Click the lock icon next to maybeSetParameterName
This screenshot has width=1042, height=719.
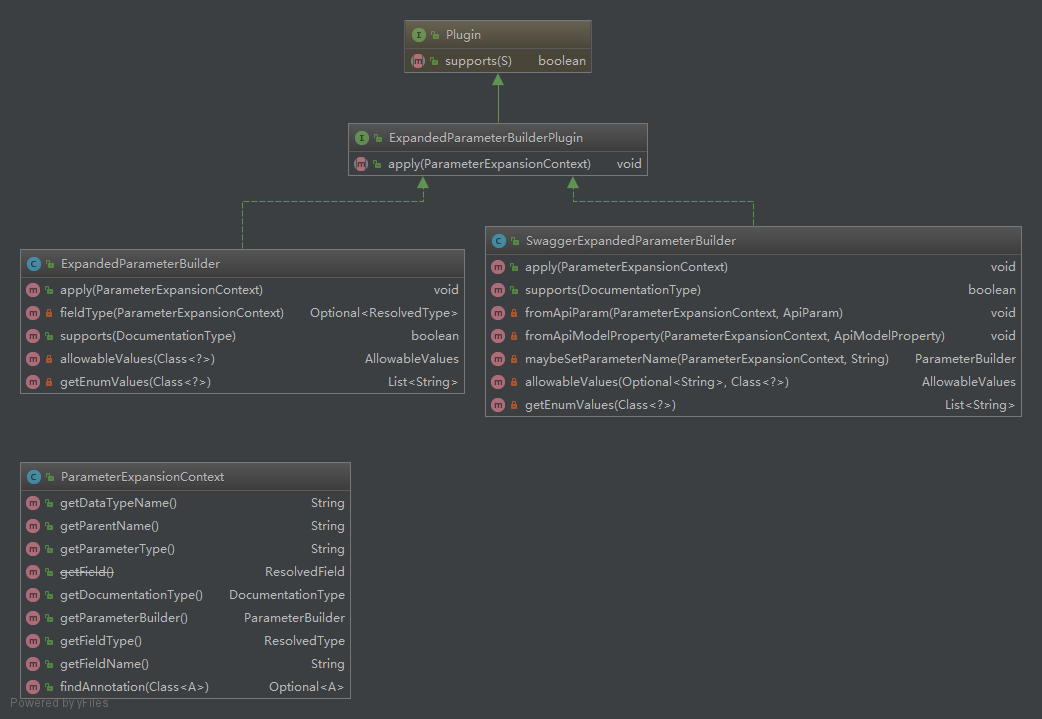tap(514, 359)
